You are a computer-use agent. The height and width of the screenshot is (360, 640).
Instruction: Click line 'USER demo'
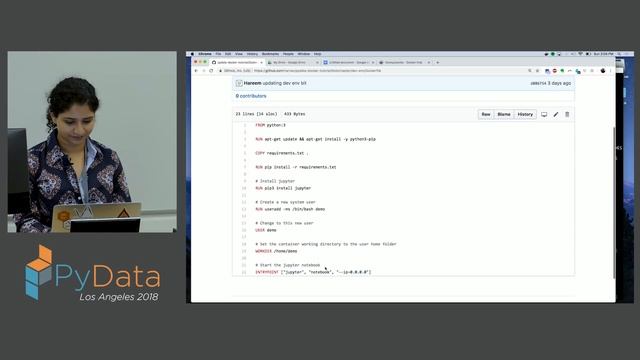click(266, 230)
